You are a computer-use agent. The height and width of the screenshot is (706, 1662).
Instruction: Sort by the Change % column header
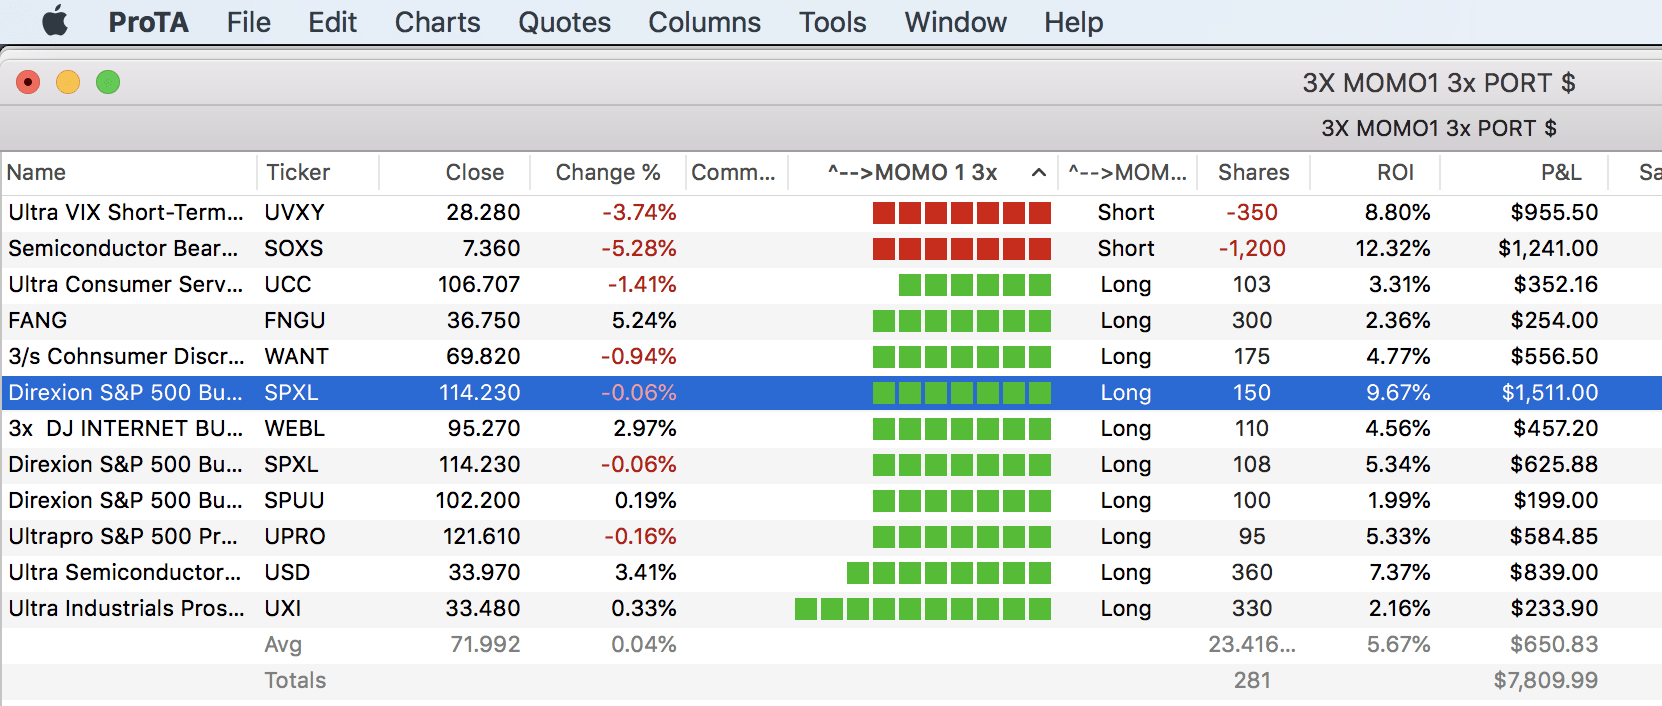tap(607, 173)
